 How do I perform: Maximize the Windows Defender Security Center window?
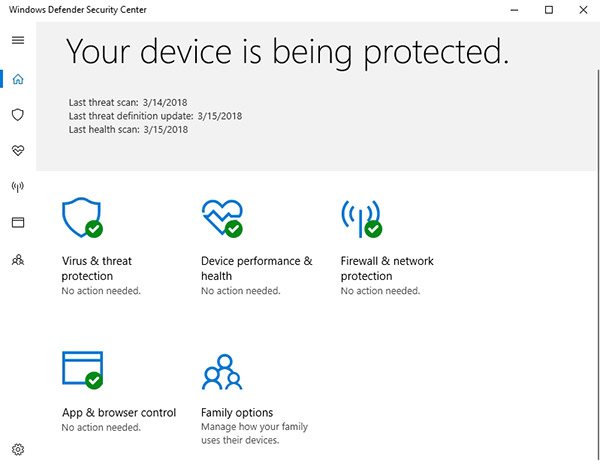point(548,10)
